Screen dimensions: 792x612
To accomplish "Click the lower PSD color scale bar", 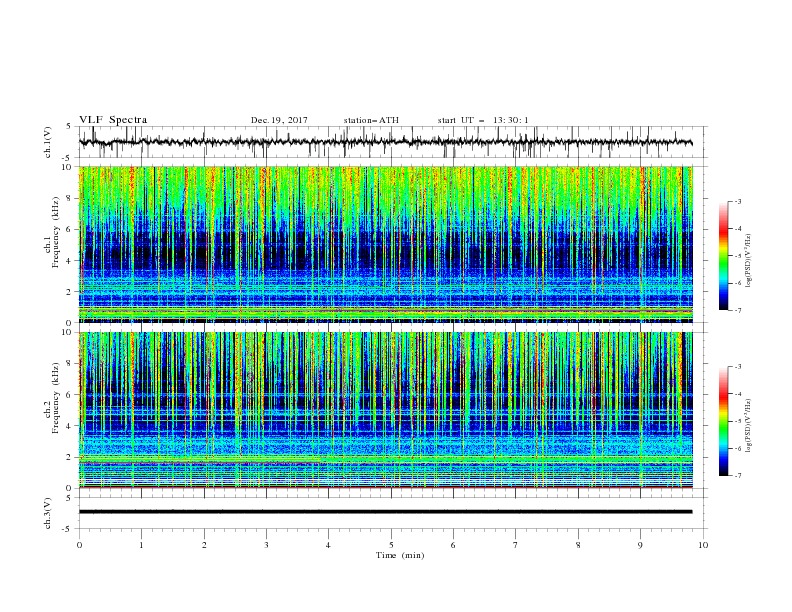I will coord(723,421).
